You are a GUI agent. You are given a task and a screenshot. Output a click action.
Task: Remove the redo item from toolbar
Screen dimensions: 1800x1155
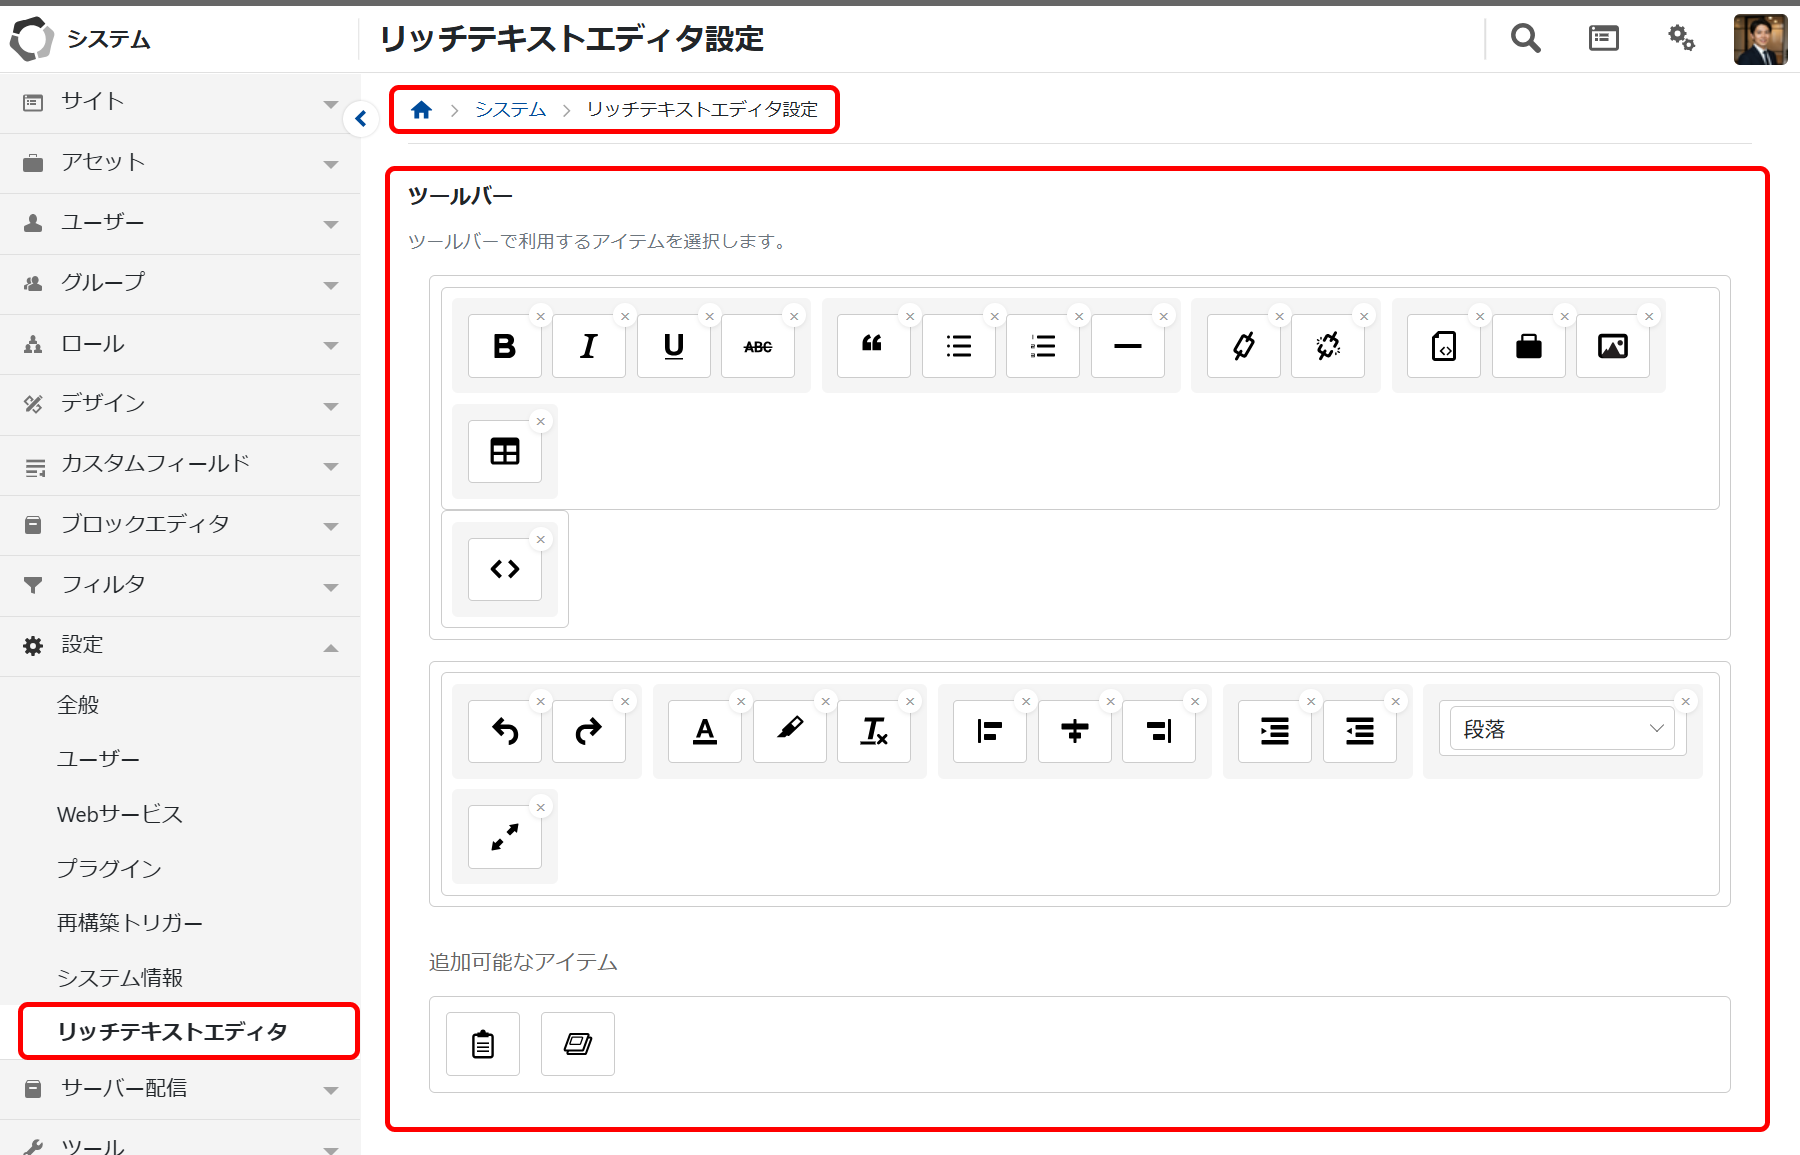[x=625, y=702]
